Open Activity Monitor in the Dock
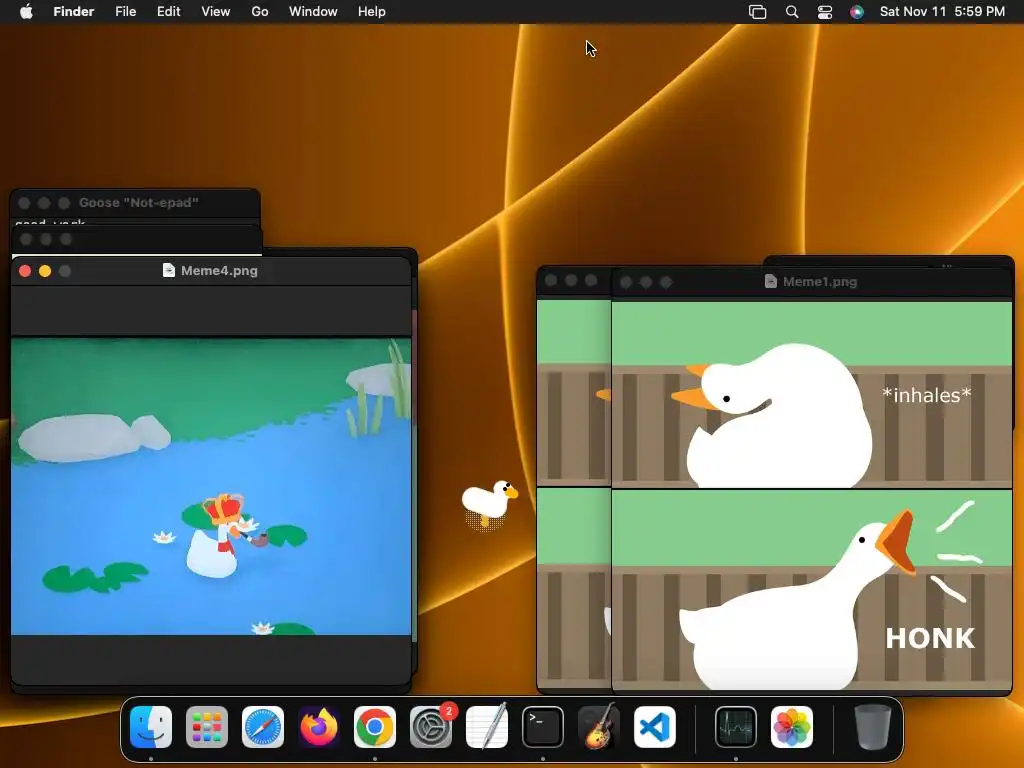The height and width of the screenshot is (768, 1024). [736, 727]
